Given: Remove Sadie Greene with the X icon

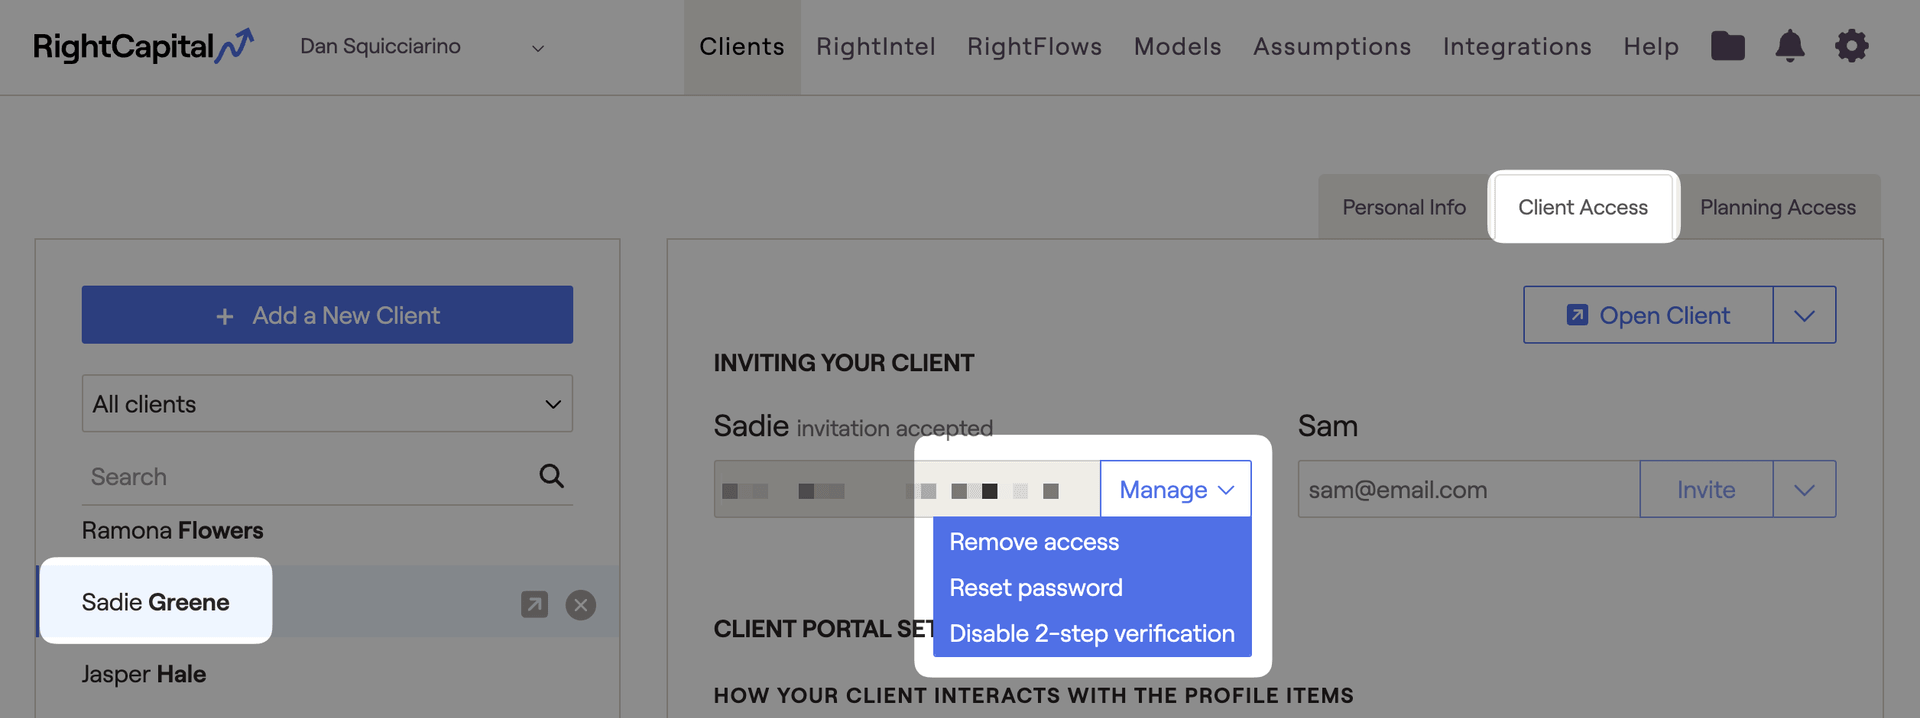Looking at the screenshot, I should tap(581, 604).
